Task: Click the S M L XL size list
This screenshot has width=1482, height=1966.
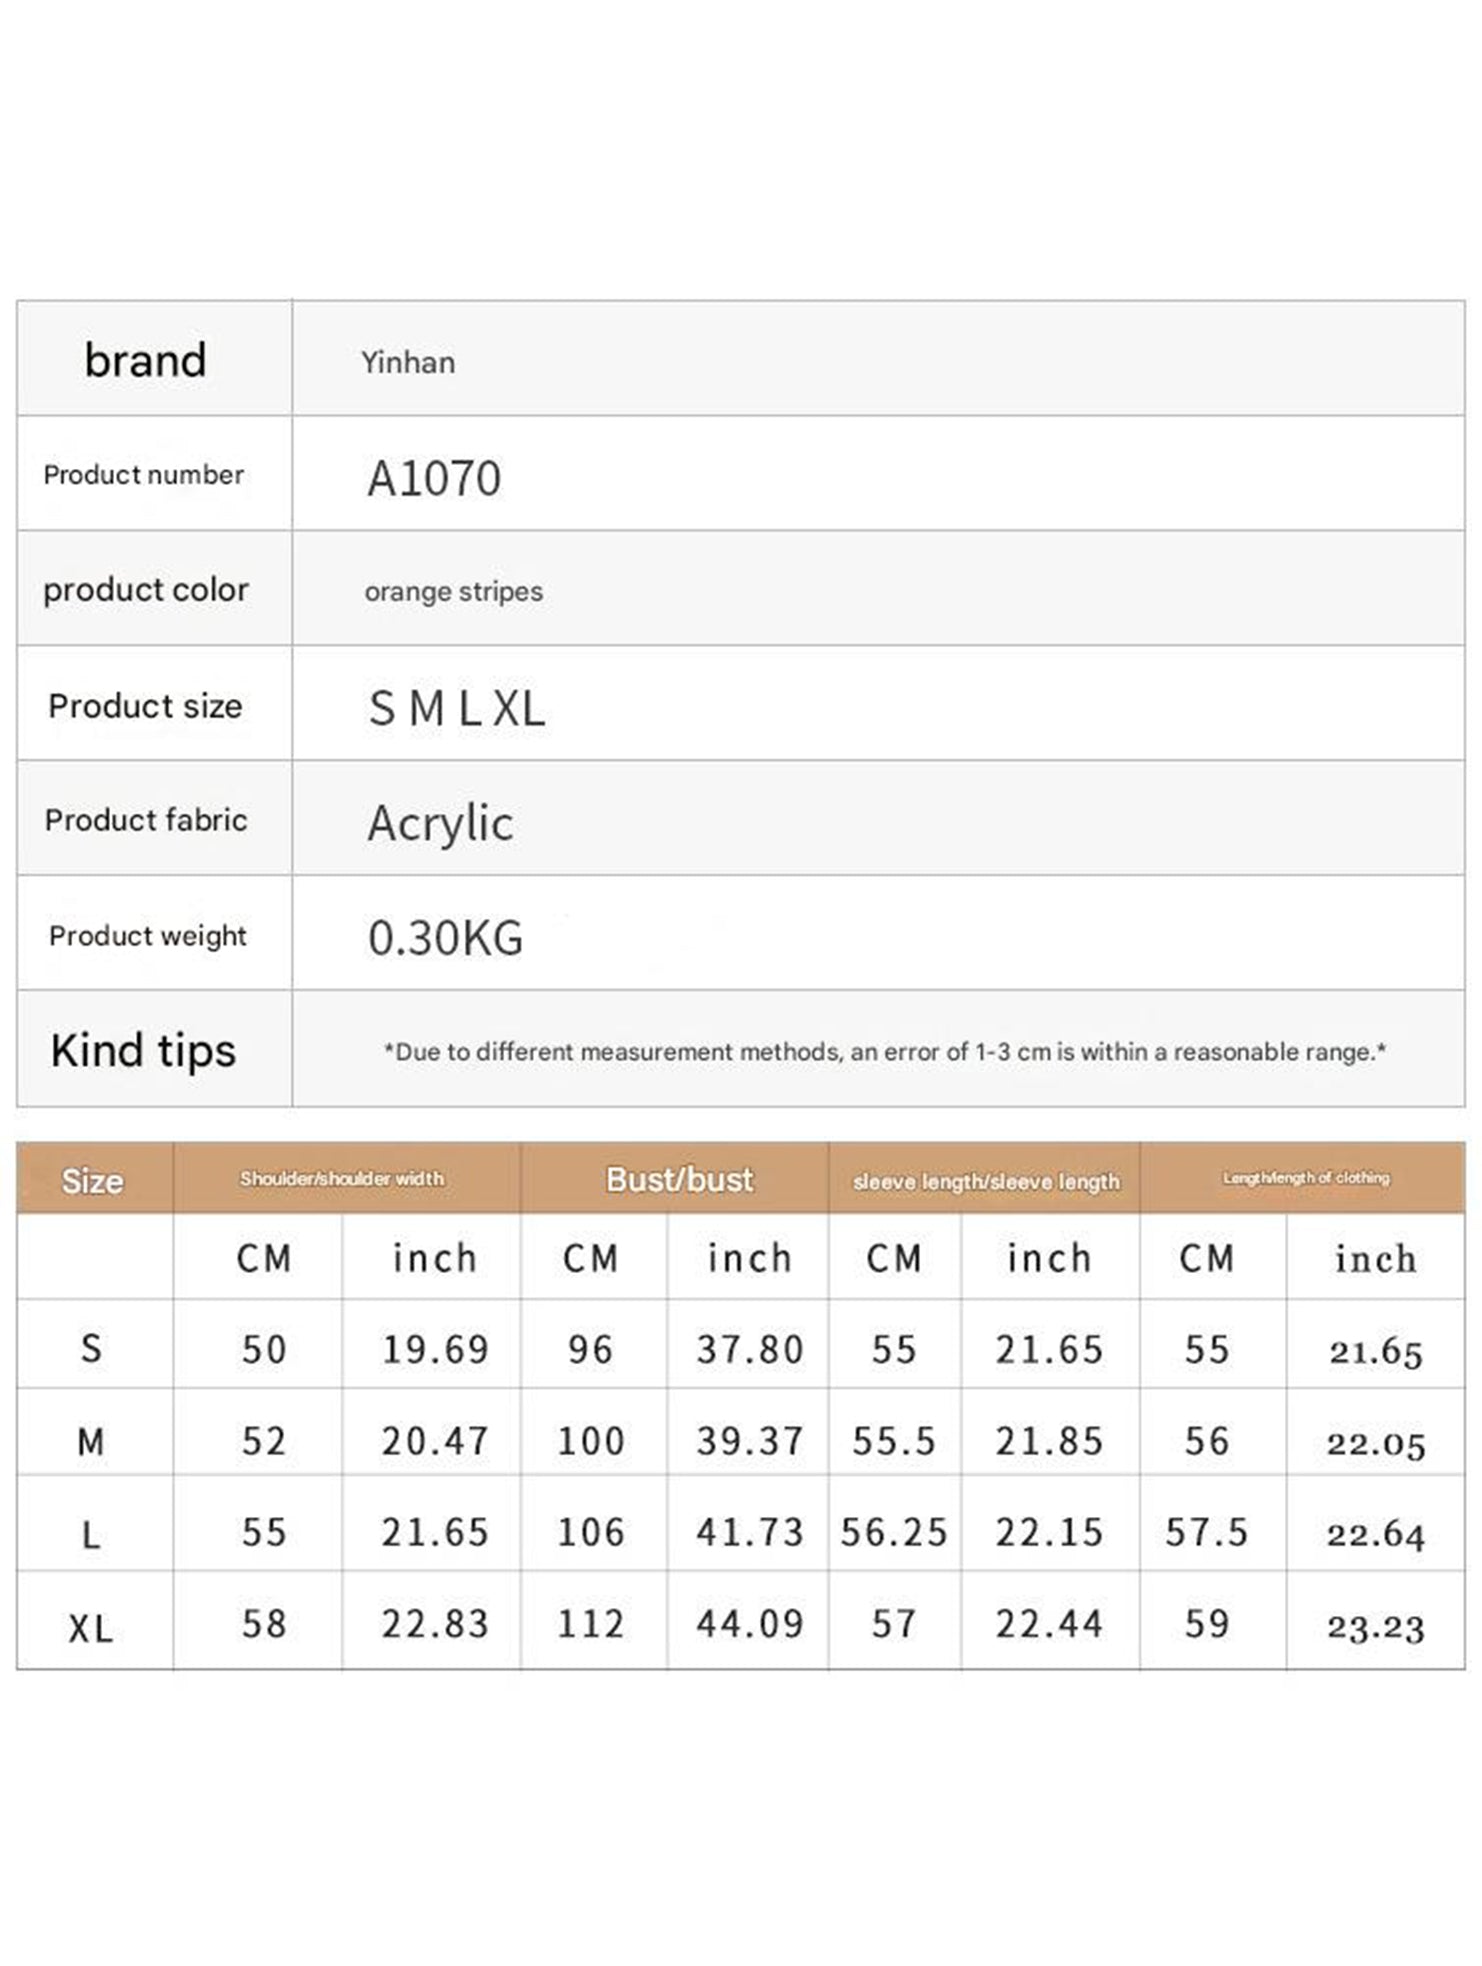Action: click(x=457, y=708)
